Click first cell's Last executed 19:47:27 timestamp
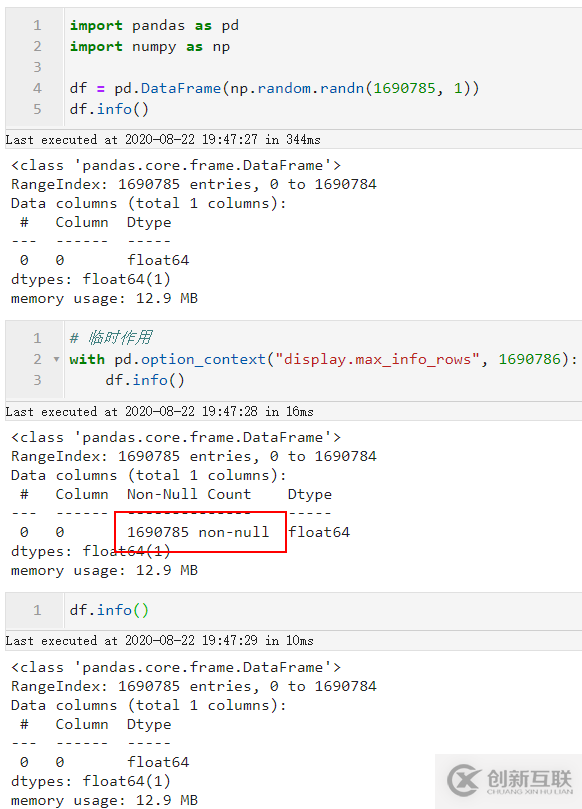 tap(163, 139)
